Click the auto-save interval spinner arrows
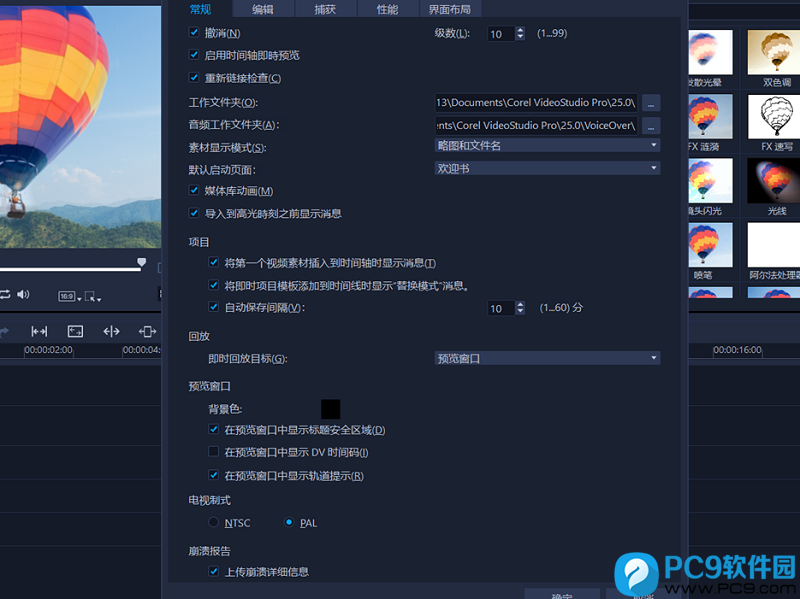 [520, 308]
